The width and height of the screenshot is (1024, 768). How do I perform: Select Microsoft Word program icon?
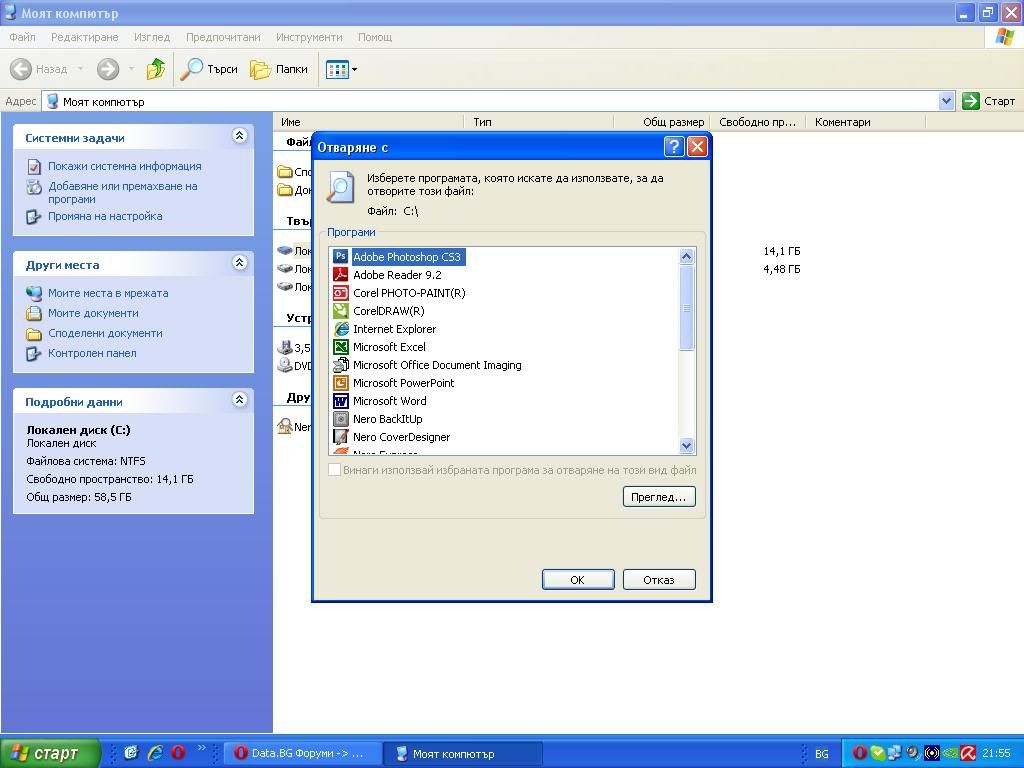(340, 401)
